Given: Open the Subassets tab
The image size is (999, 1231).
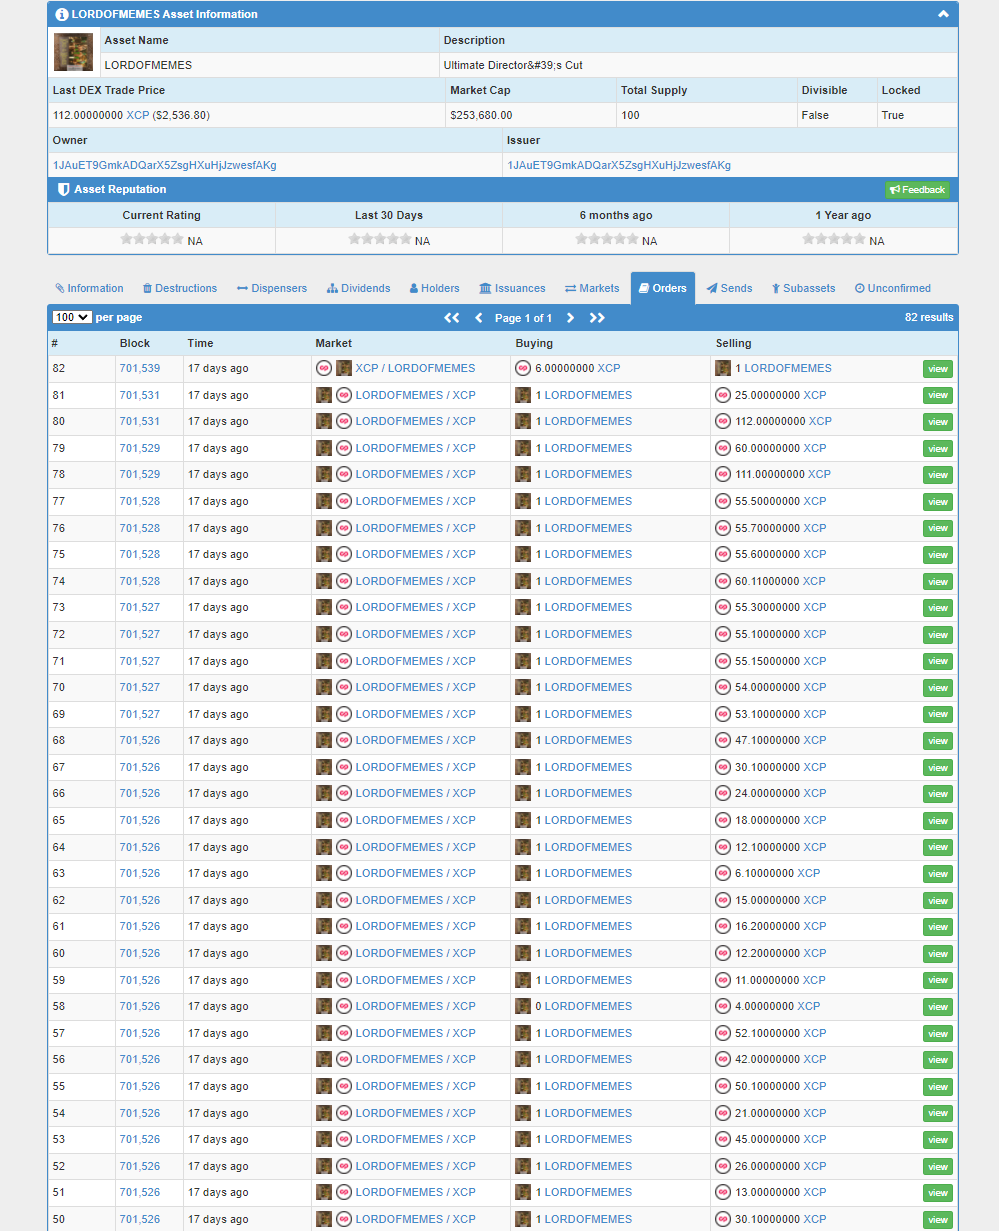Looking at the screenshot, I should point(803,288).
